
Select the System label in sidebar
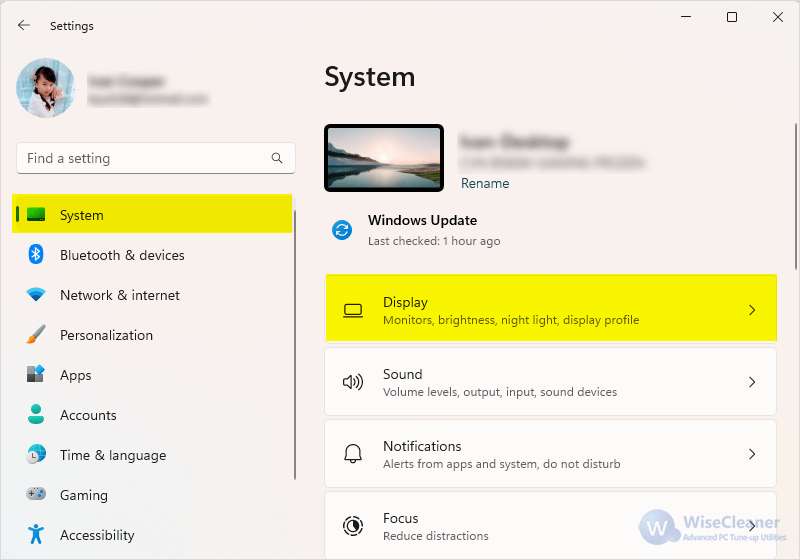[82, 215]
